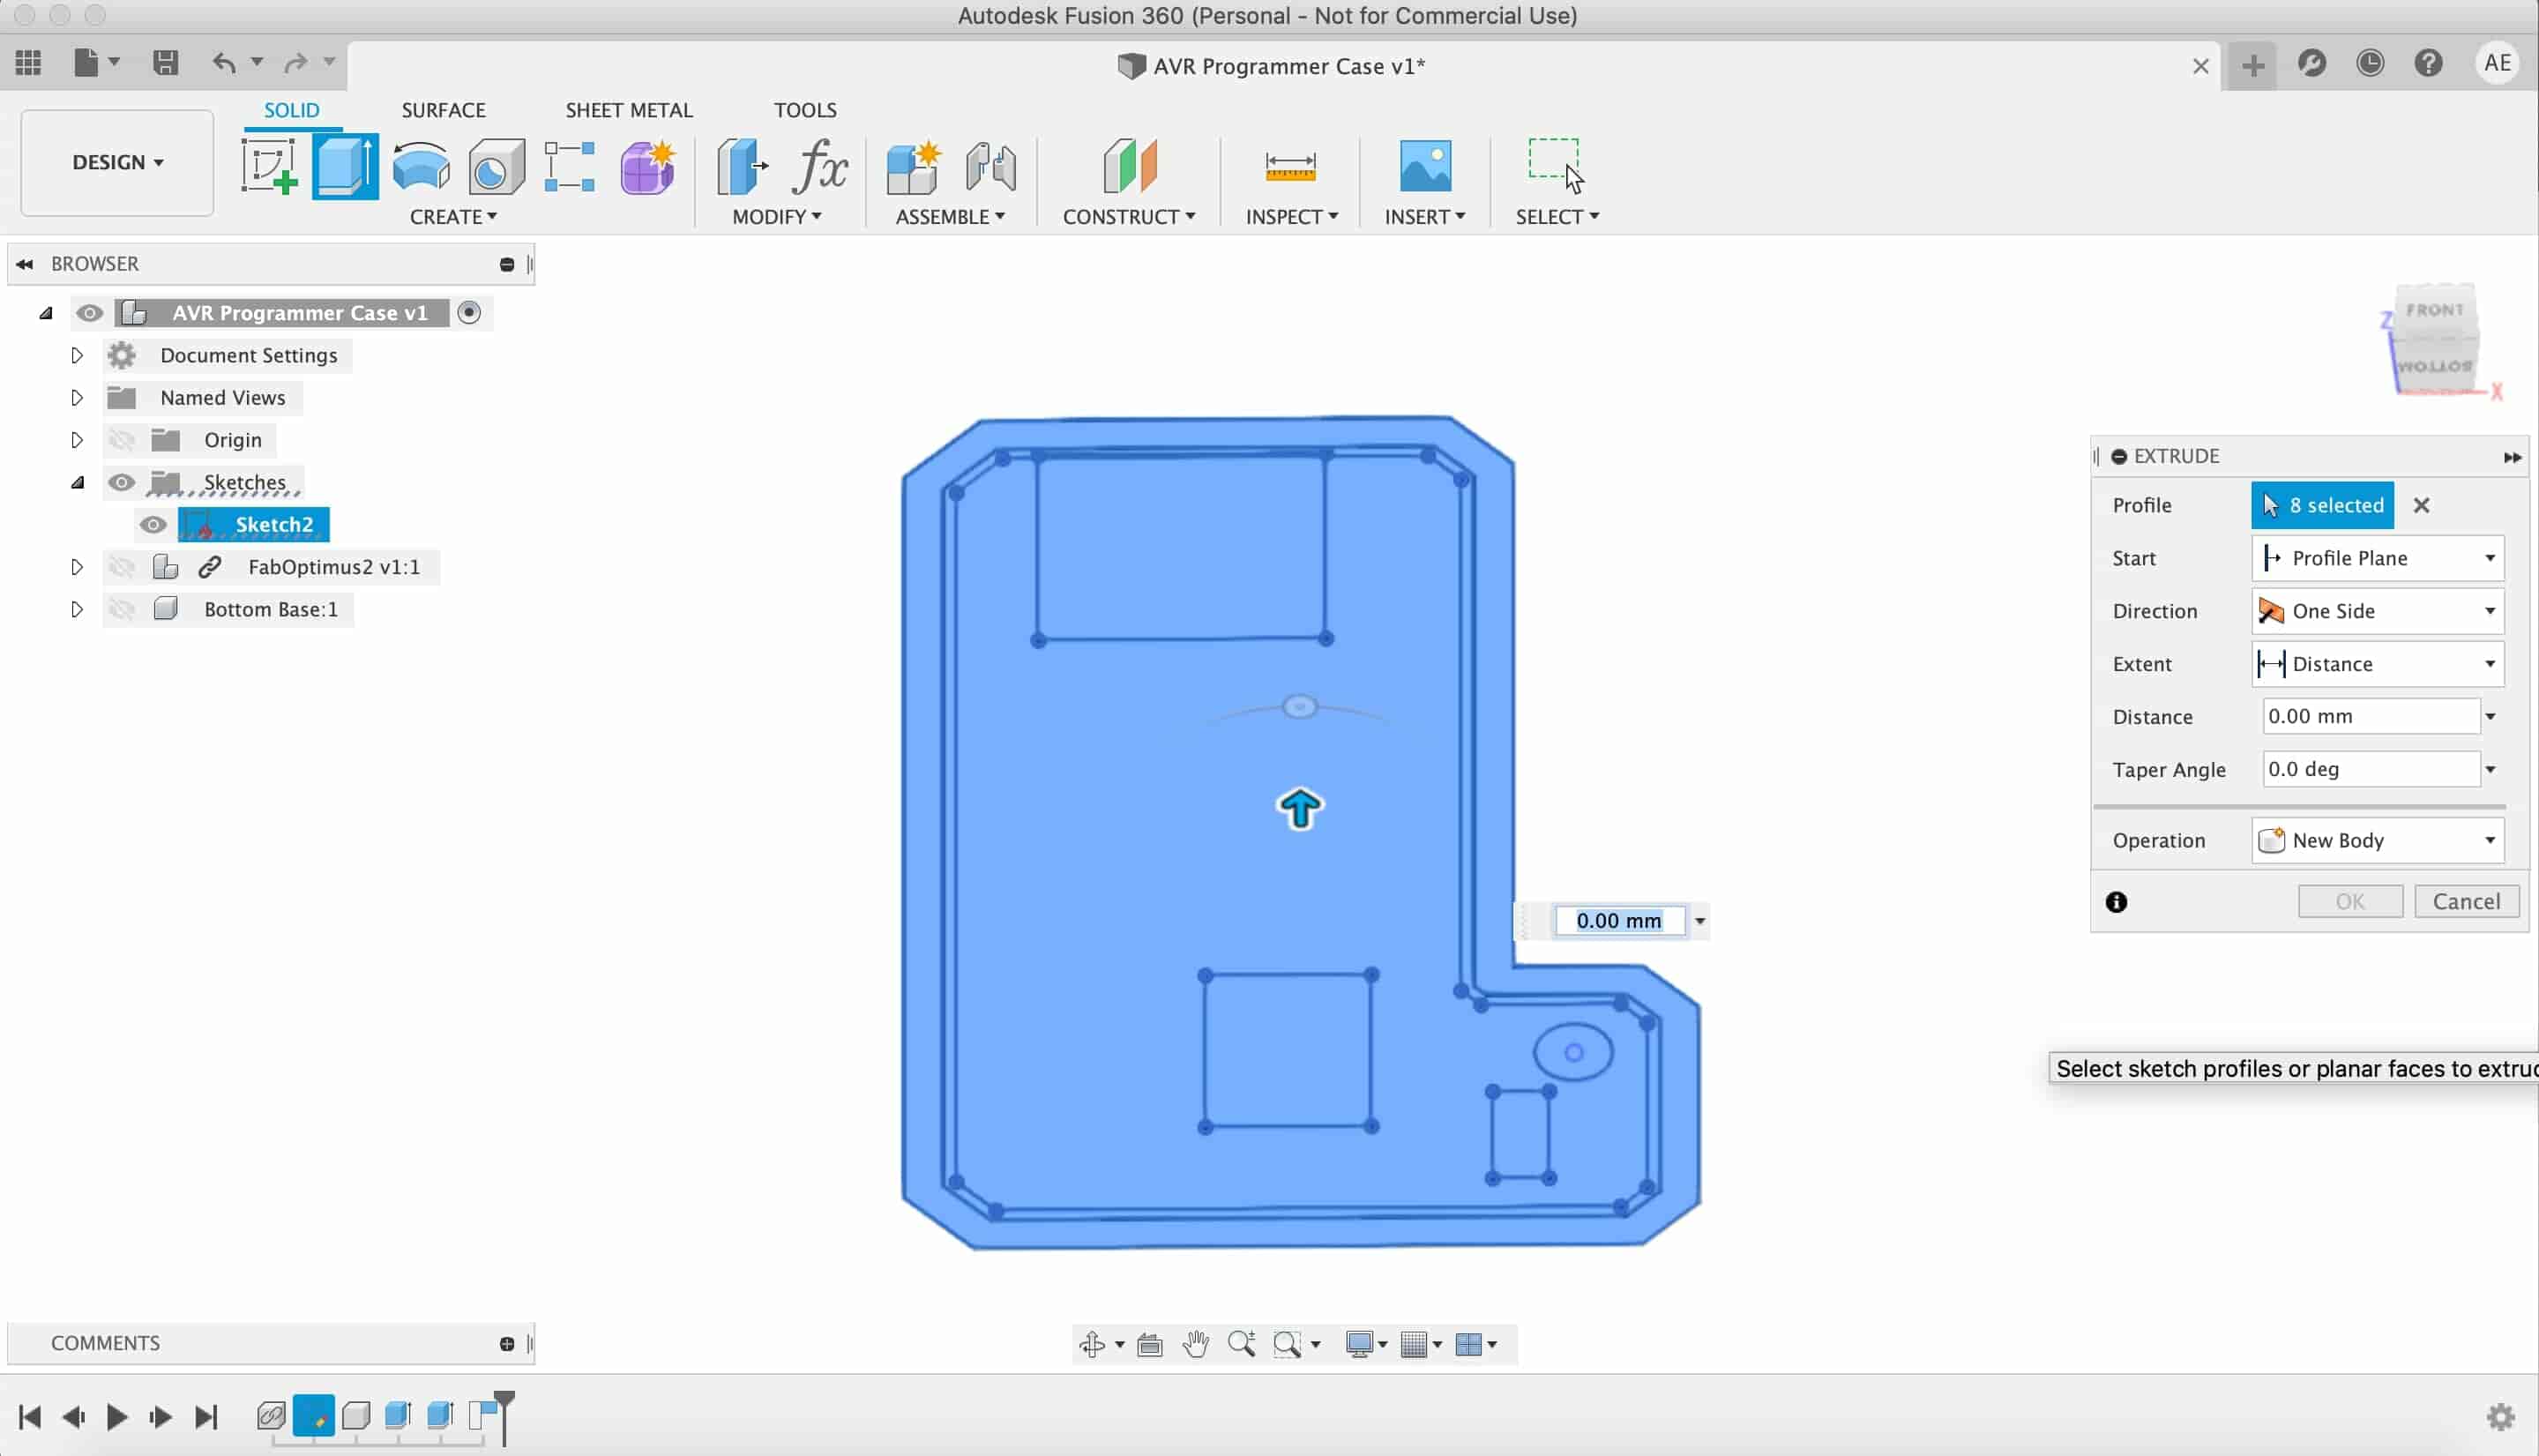Click OK in Extrude dialog
This screenshot has width=2539, height=1456.
(x=2349, y=902)
